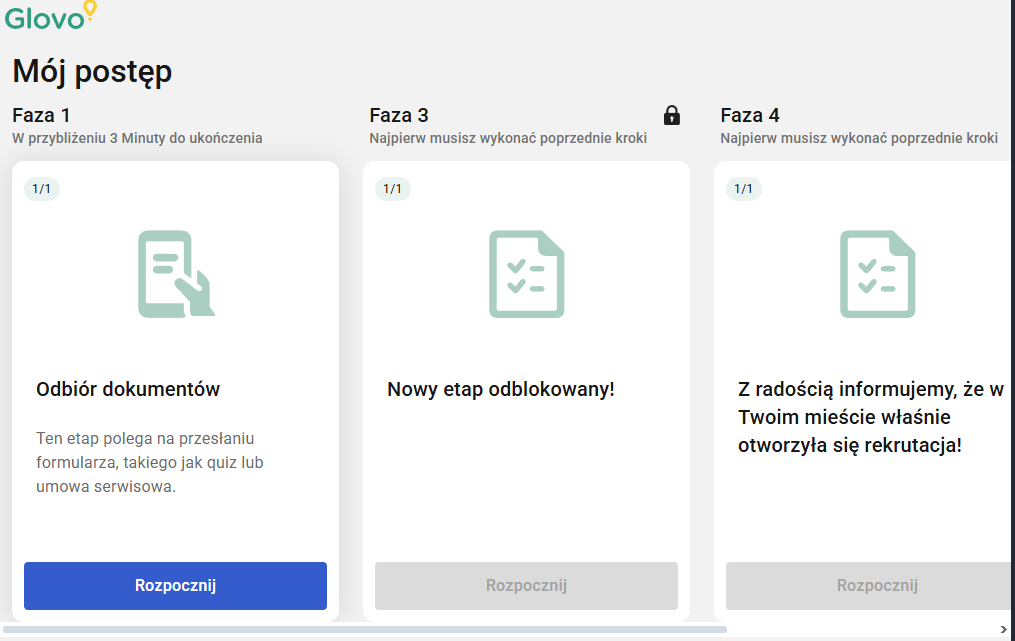Image resolution: width=1015 pixels, height=641 pixels.
Task: Click the 1/1 badge in Faza 1 card
Action: click(42, 189)
